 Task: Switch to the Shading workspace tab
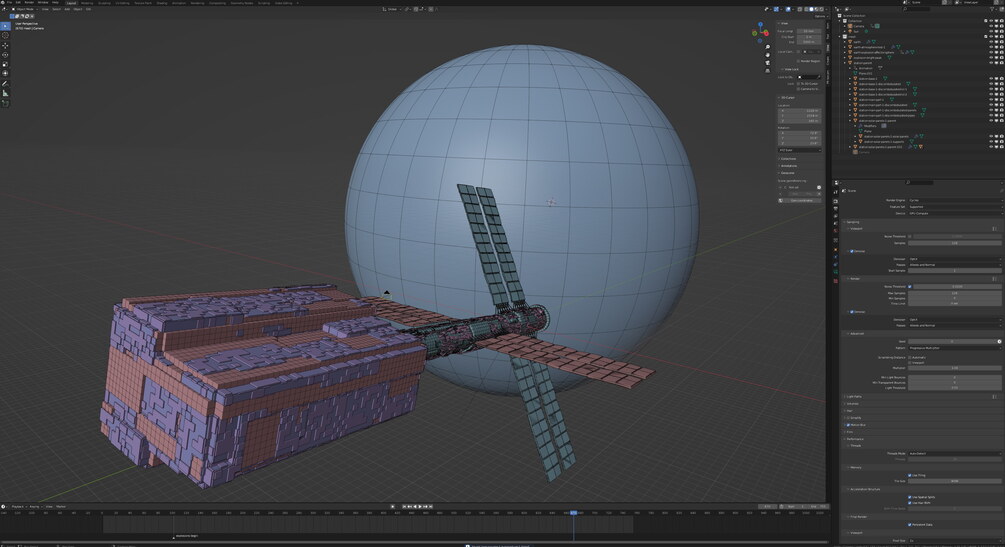(162, 3)
